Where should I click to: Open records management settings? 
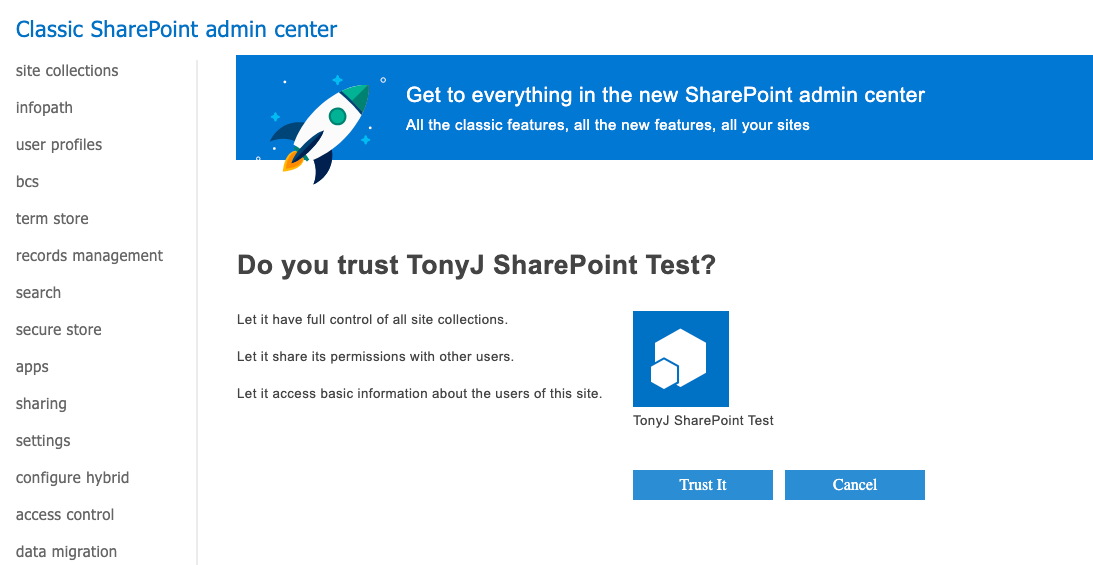pos(89,256)
